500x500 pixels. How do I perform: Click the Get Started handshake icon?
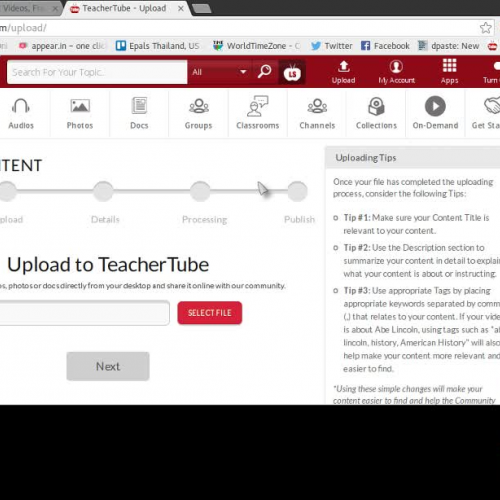pos(492,105)
